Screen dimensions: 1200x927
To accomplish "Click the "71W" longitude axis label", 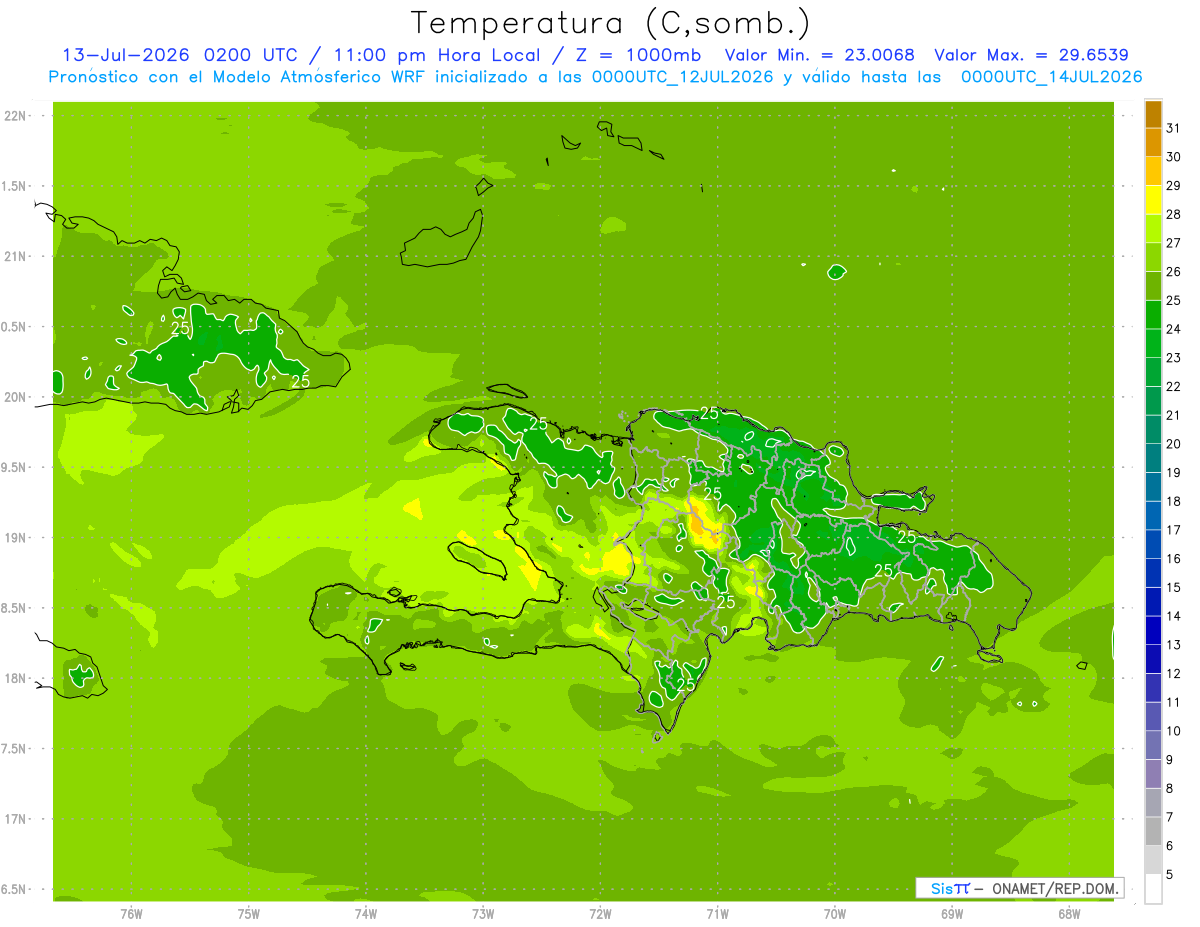I will [x=717, y=913].
